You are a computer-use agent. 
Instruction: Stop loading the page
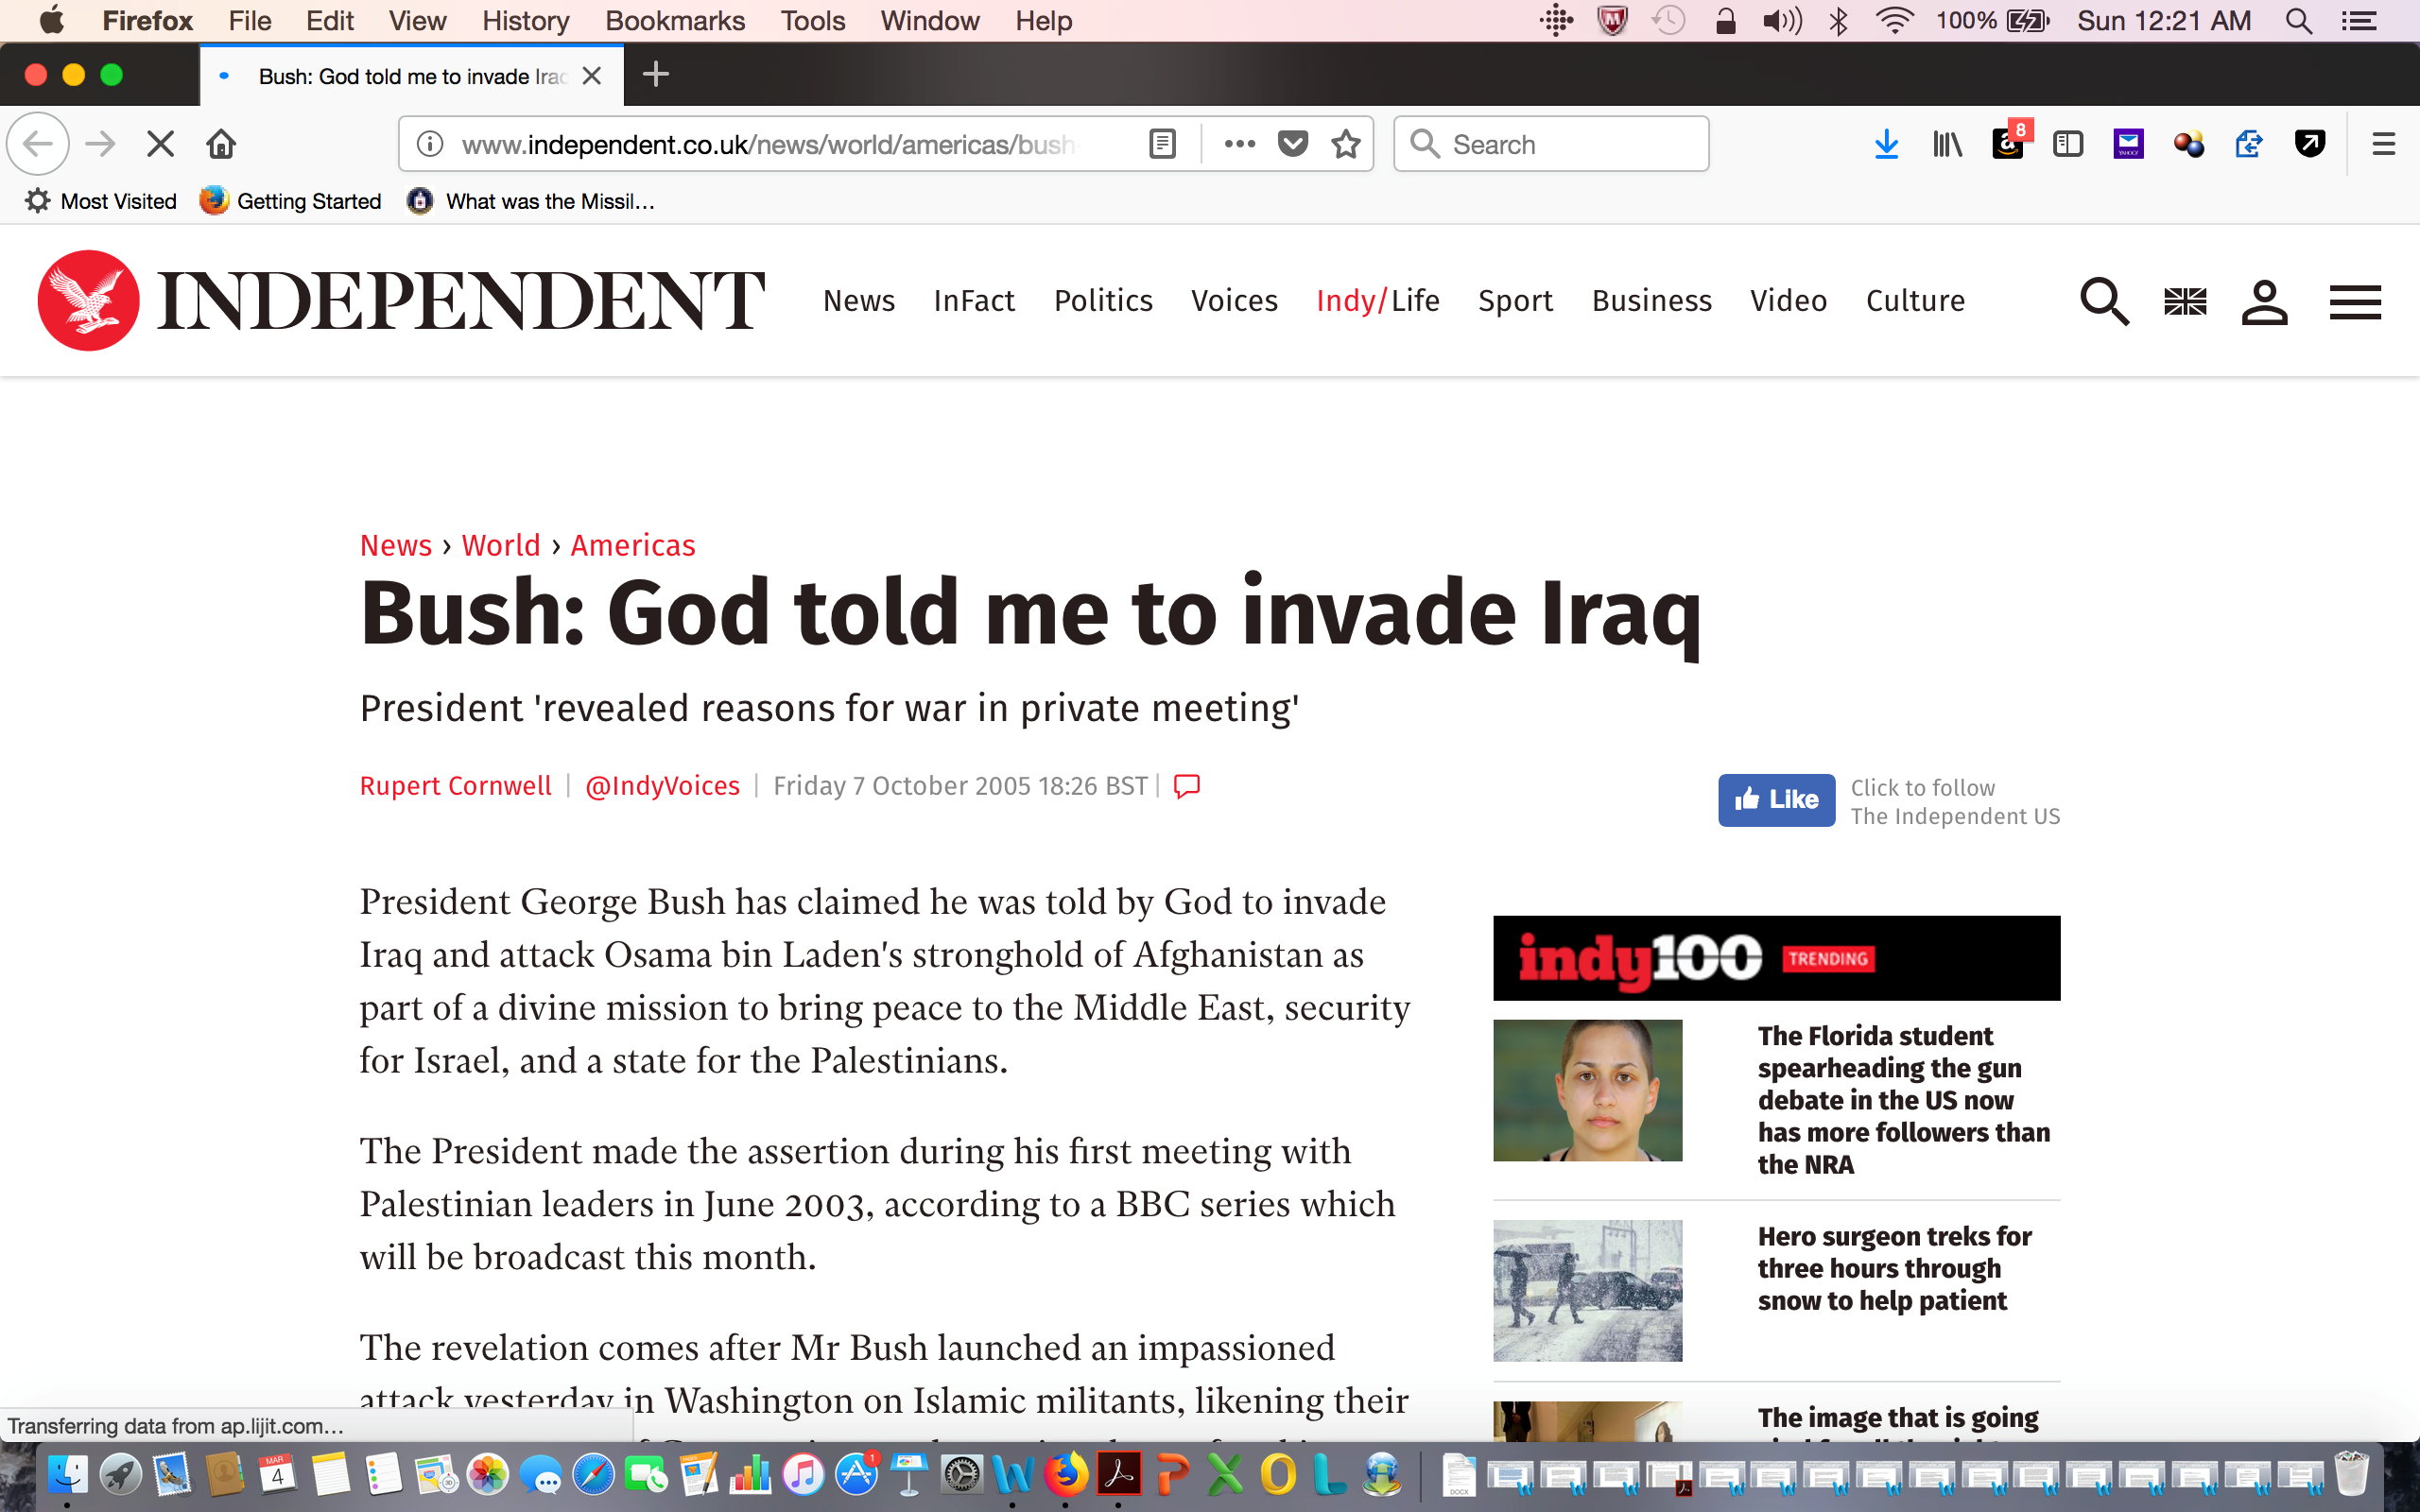pyautogui.click(x=160, y=144)
